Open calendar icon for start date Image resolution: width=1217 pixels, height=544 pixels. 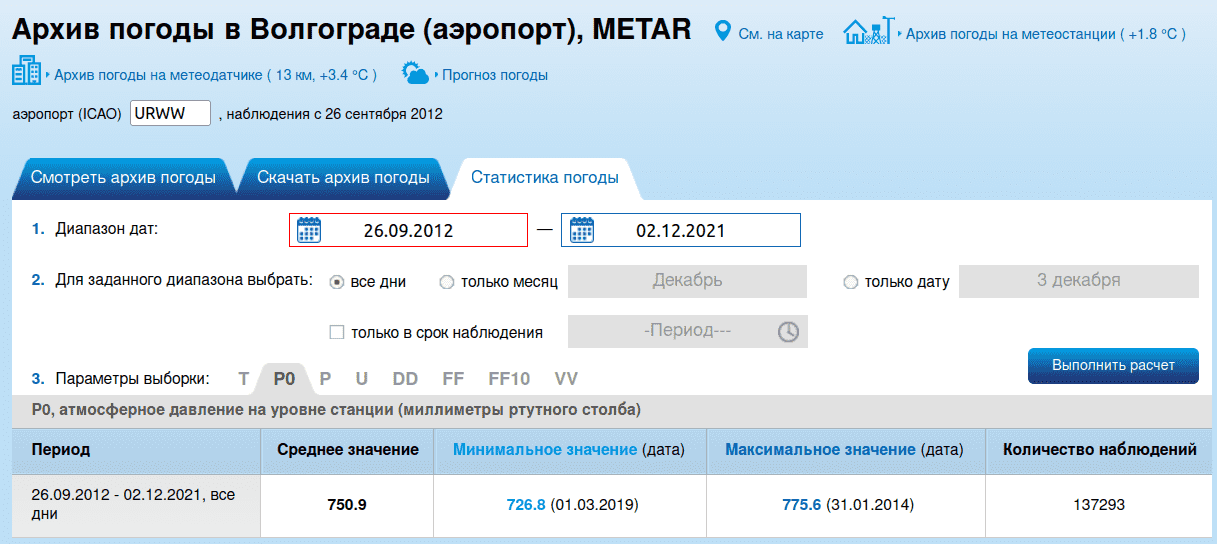pos(309,230)
